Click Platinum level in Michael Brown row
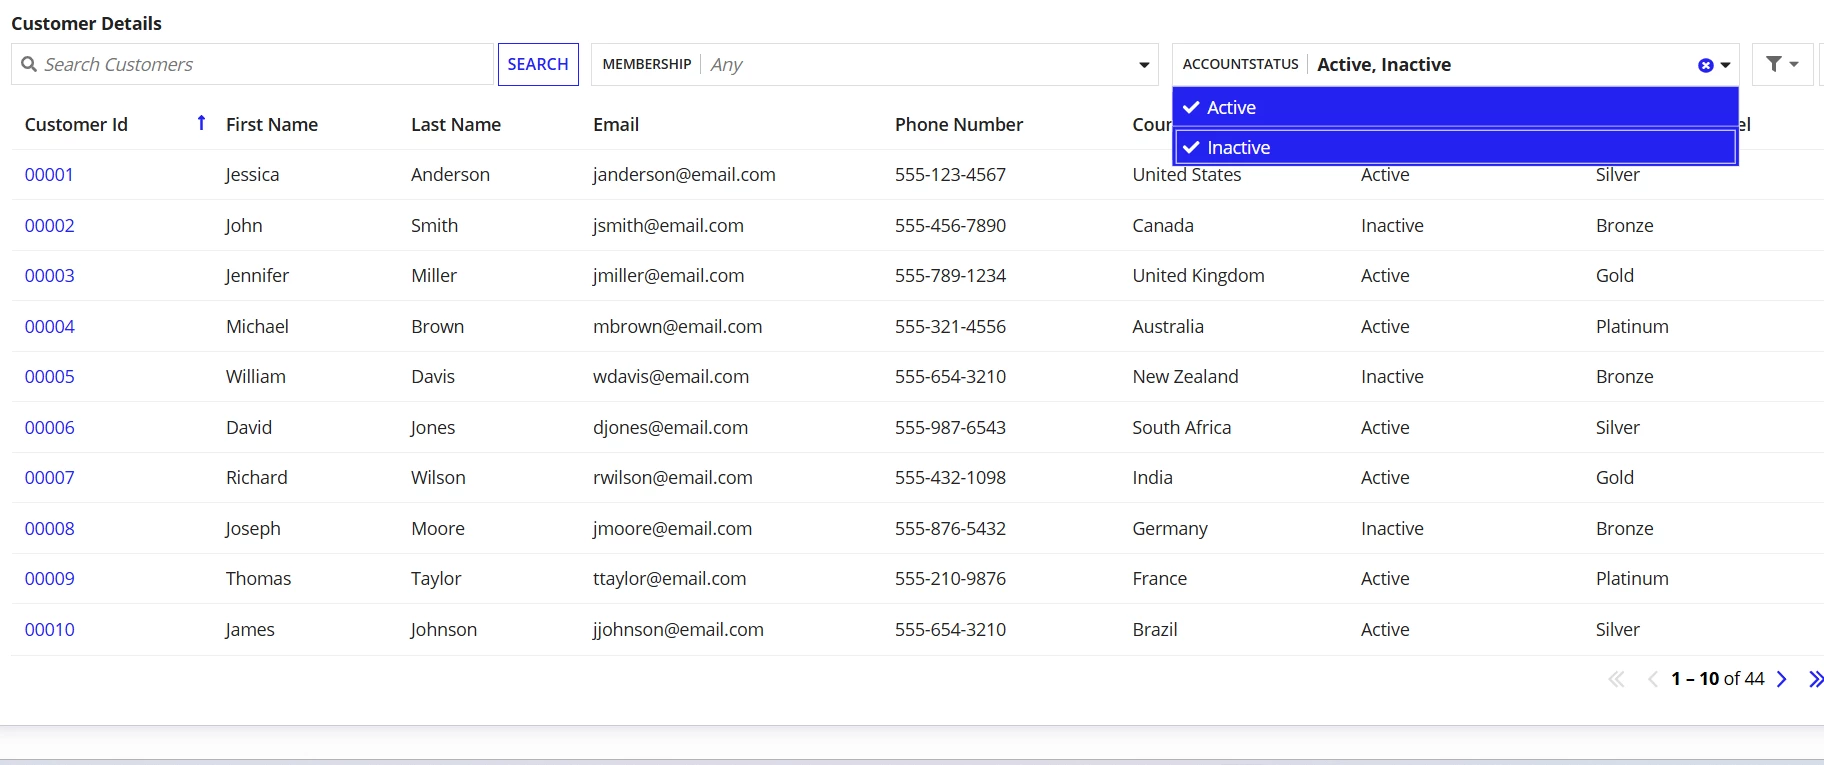The image size is (1824, 765). 1632,326
